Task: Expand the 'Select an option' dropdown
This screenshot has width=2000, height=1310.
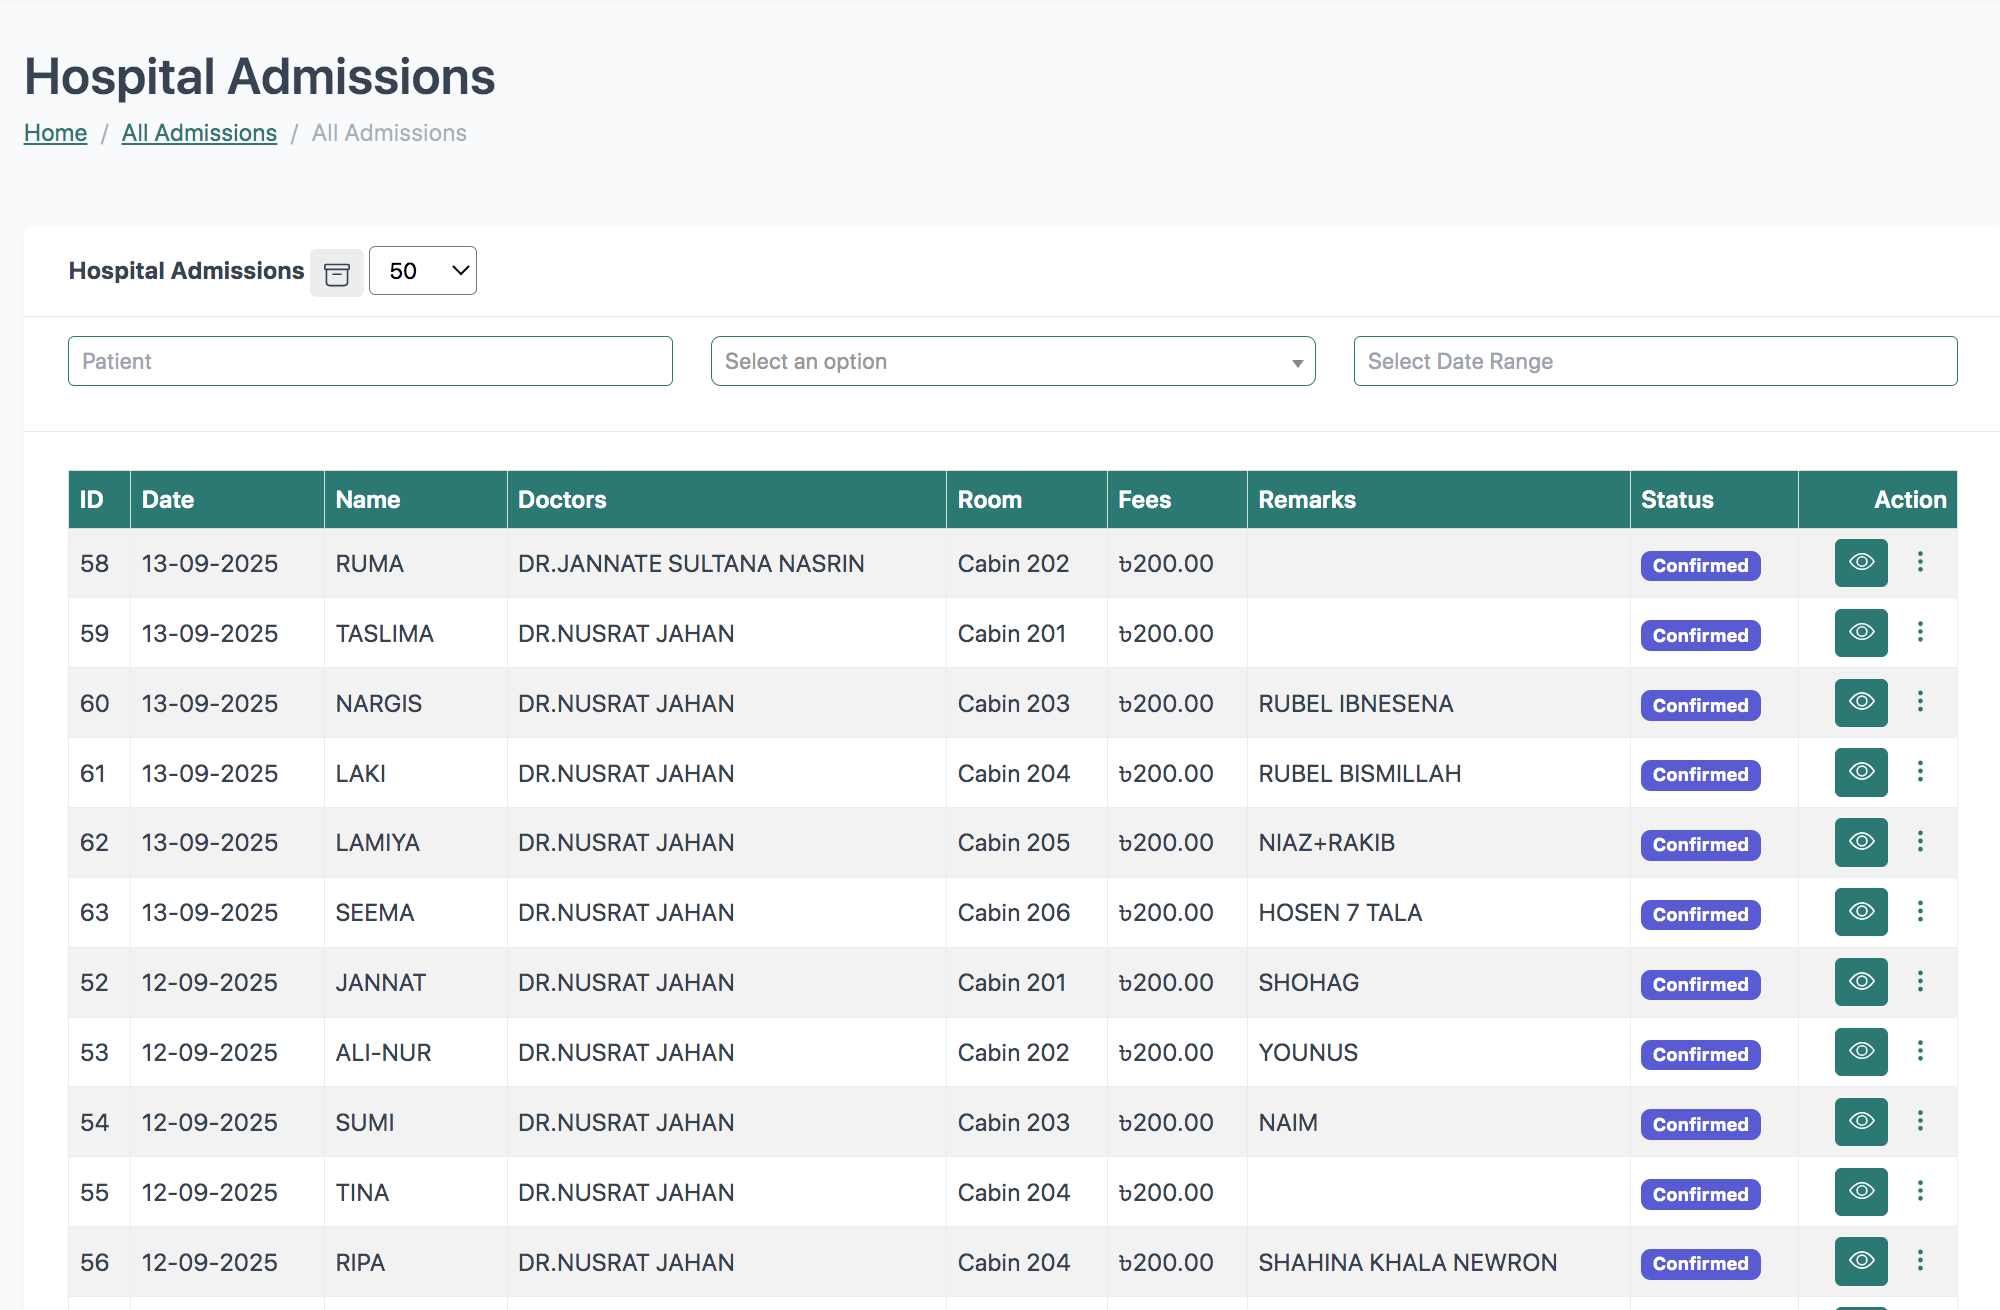Action: 1012,361
